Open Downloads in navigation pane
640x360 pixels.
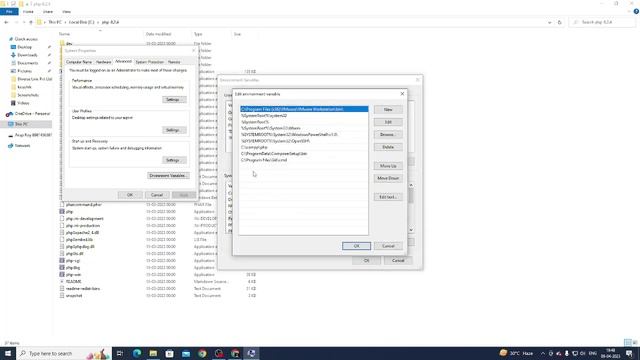click(27, 55)
